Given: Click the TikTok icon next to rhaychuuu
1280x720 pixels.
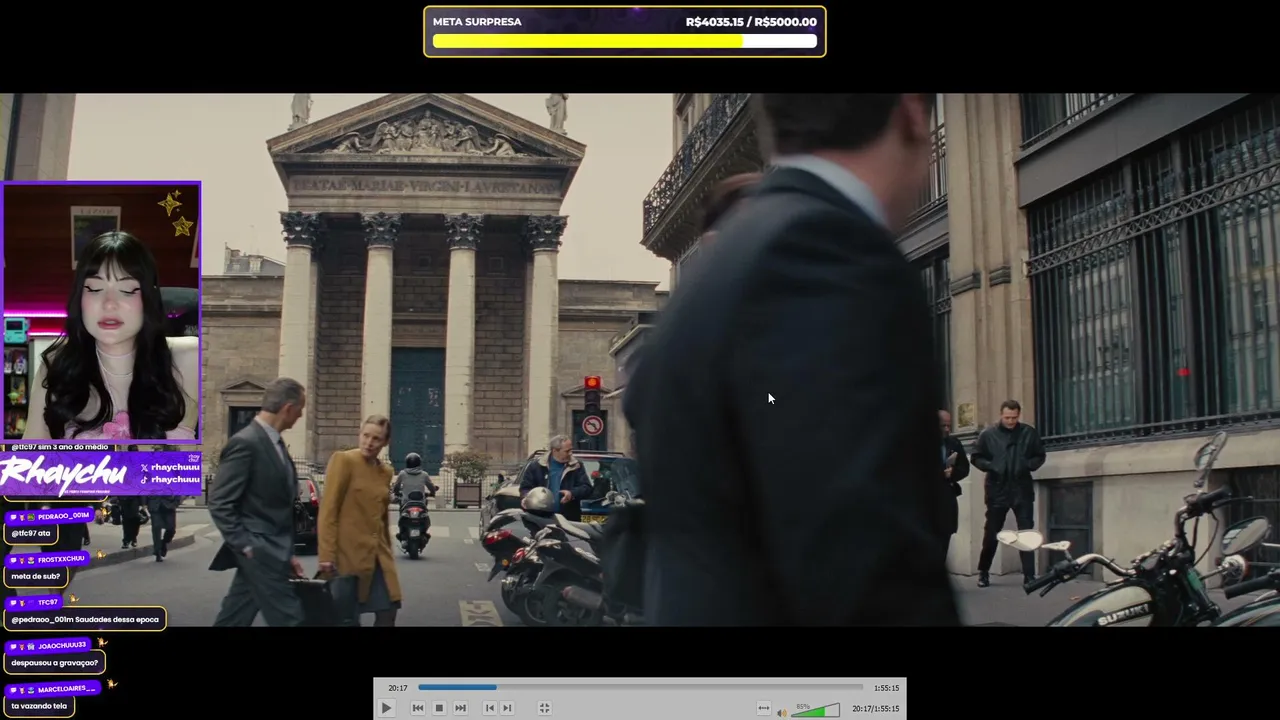Looking at the screenshot, I should click(x=144, y=479).
